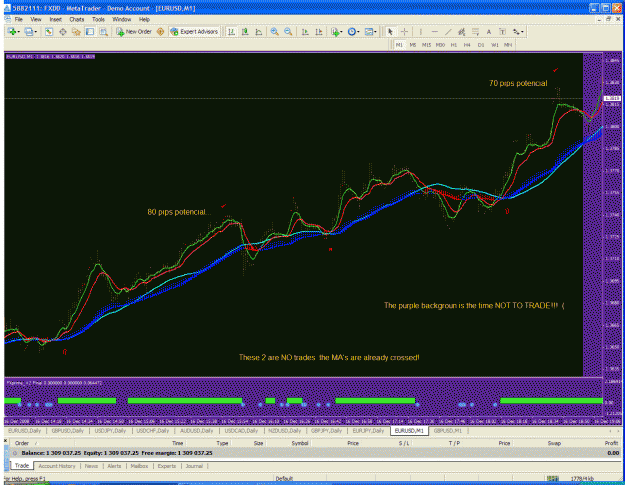The image size is (625, 485).
Task: Click the zoom in magnifier
Action: tap(275, 31)
